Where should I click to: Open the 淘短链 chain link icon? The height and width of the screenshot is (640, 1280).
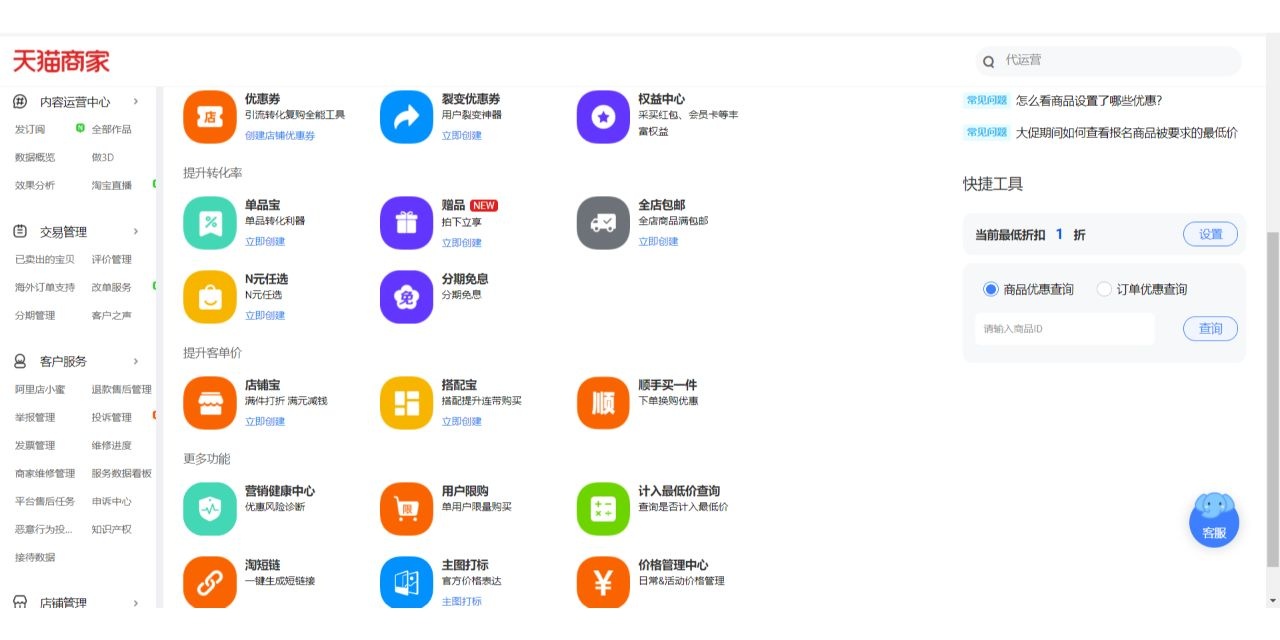[x=210, y=582]
